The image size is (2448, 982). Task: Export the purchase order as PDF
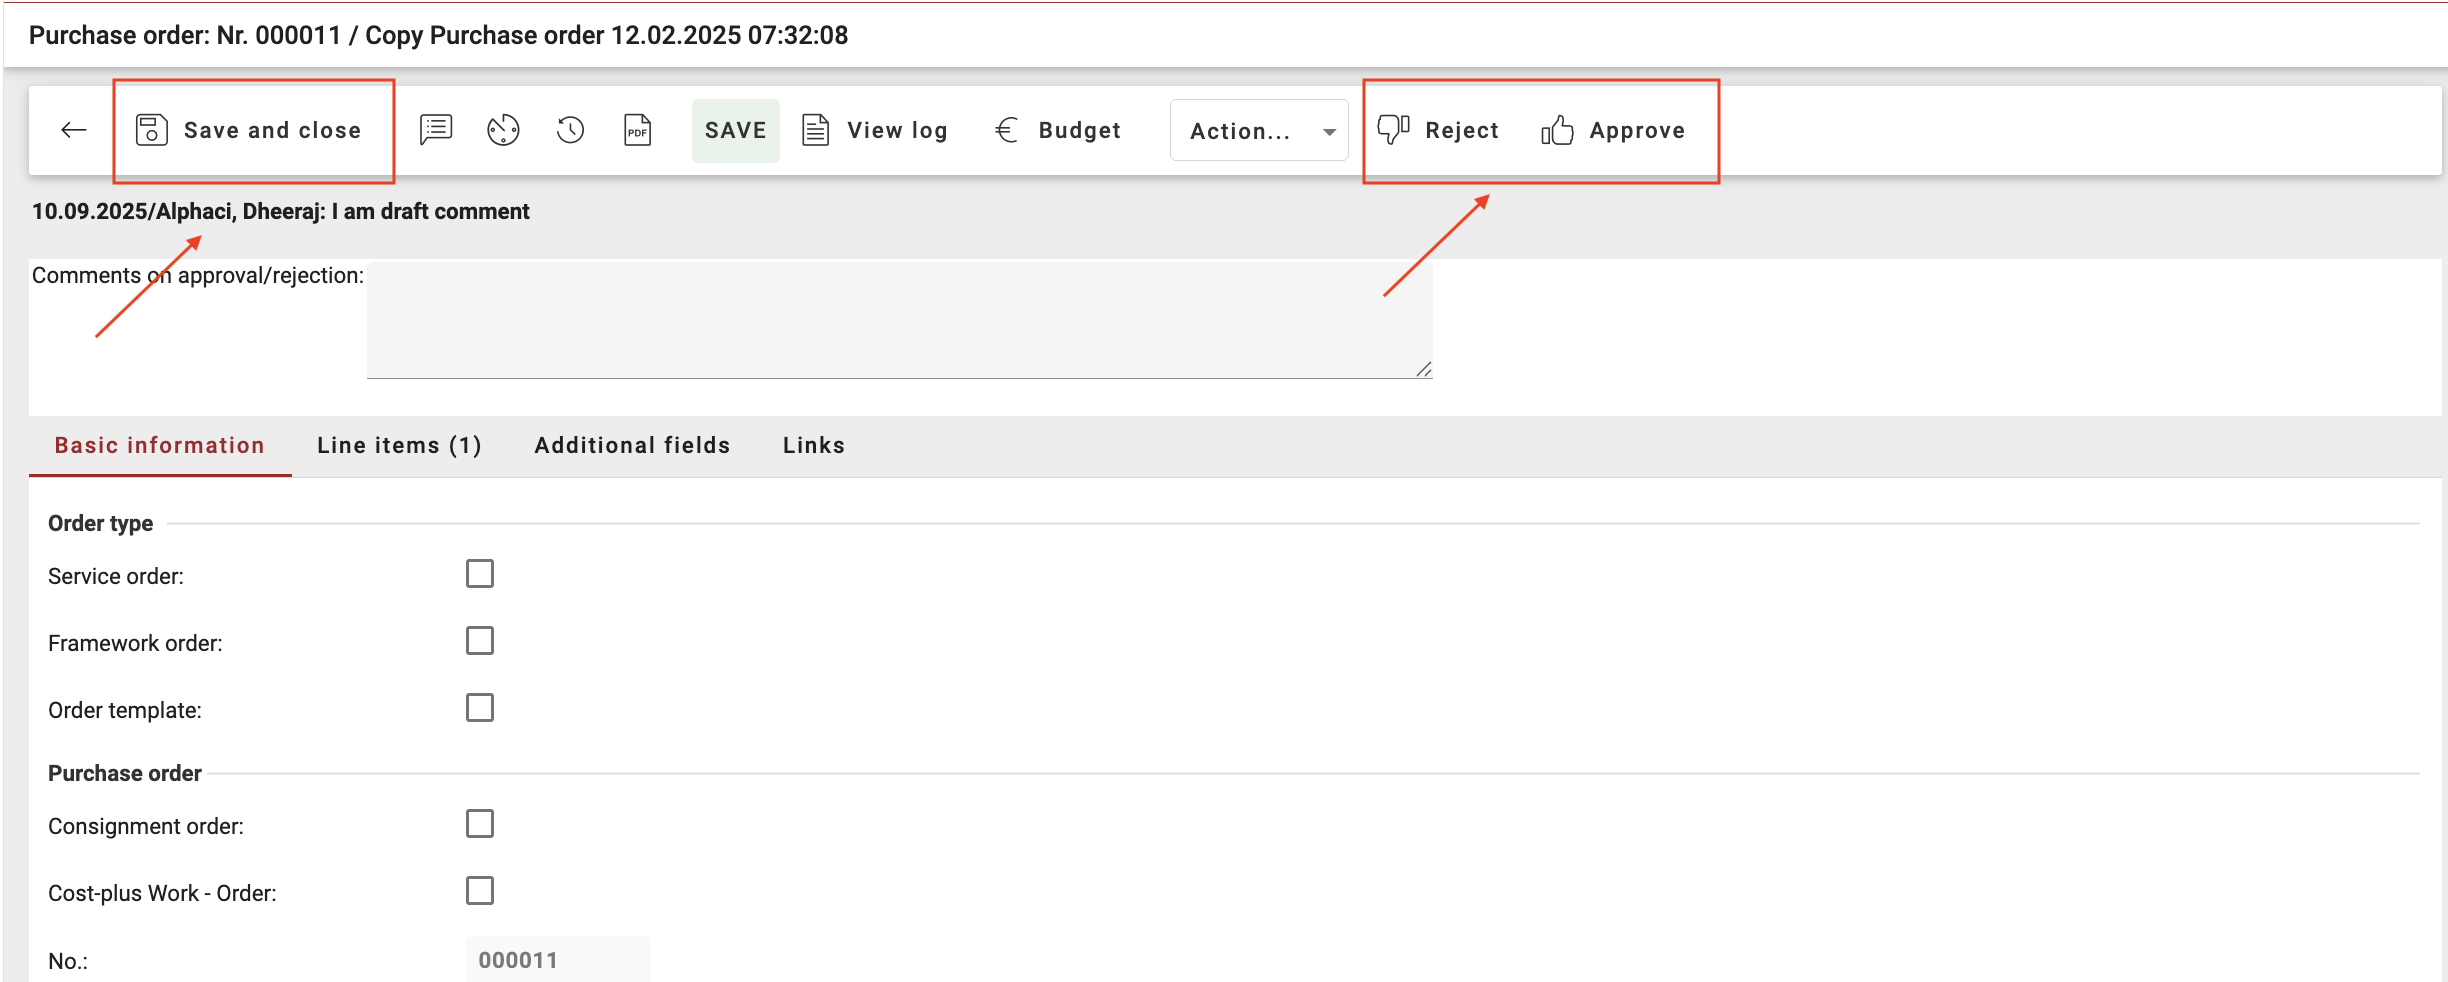[x=637, y=130]
